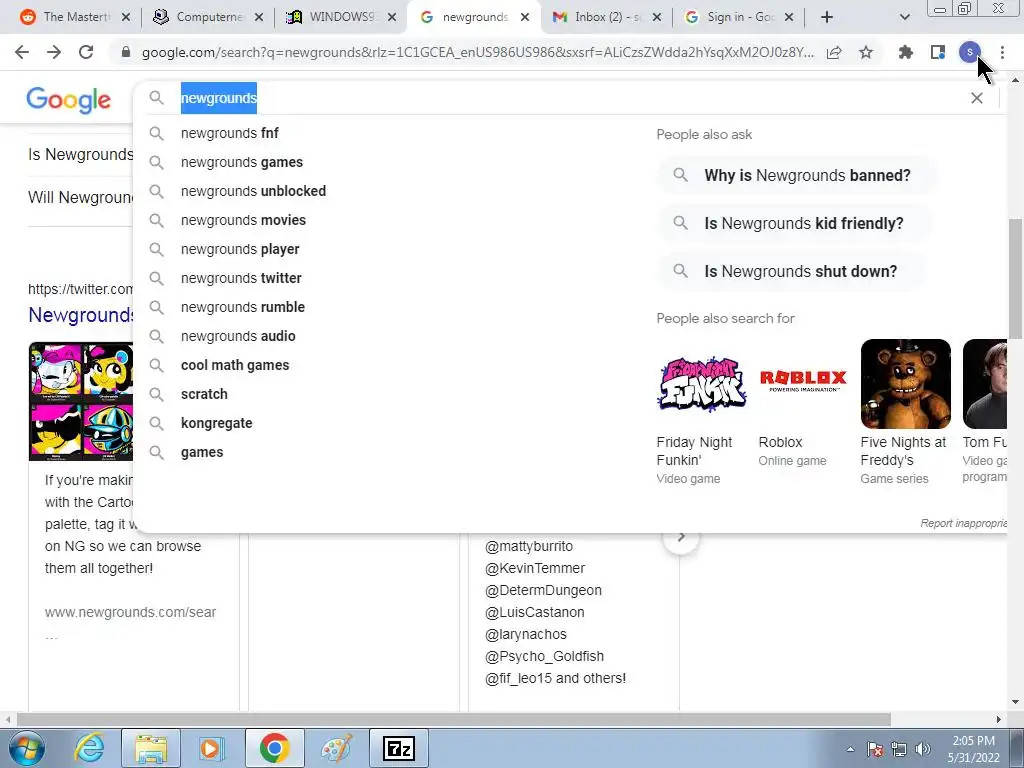This screenshot has width=1024, height=768.
Task: Open Five Nights at Freddy's thumbnail
Action: tap(906, 384)
